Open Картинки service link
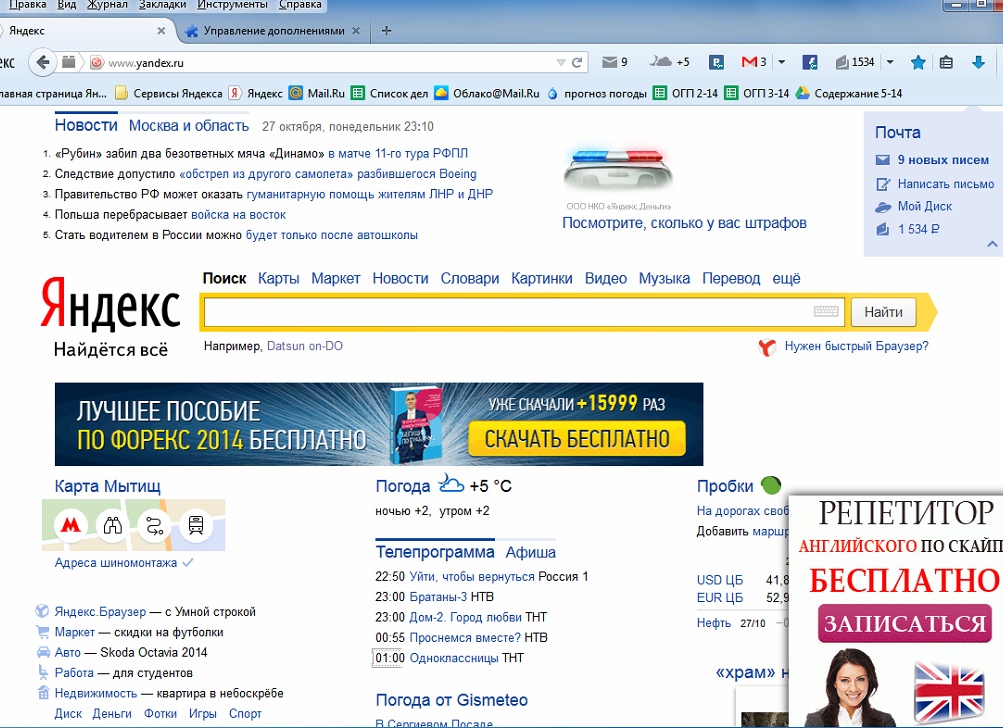 pyautogui.click(x=542, y=278)
